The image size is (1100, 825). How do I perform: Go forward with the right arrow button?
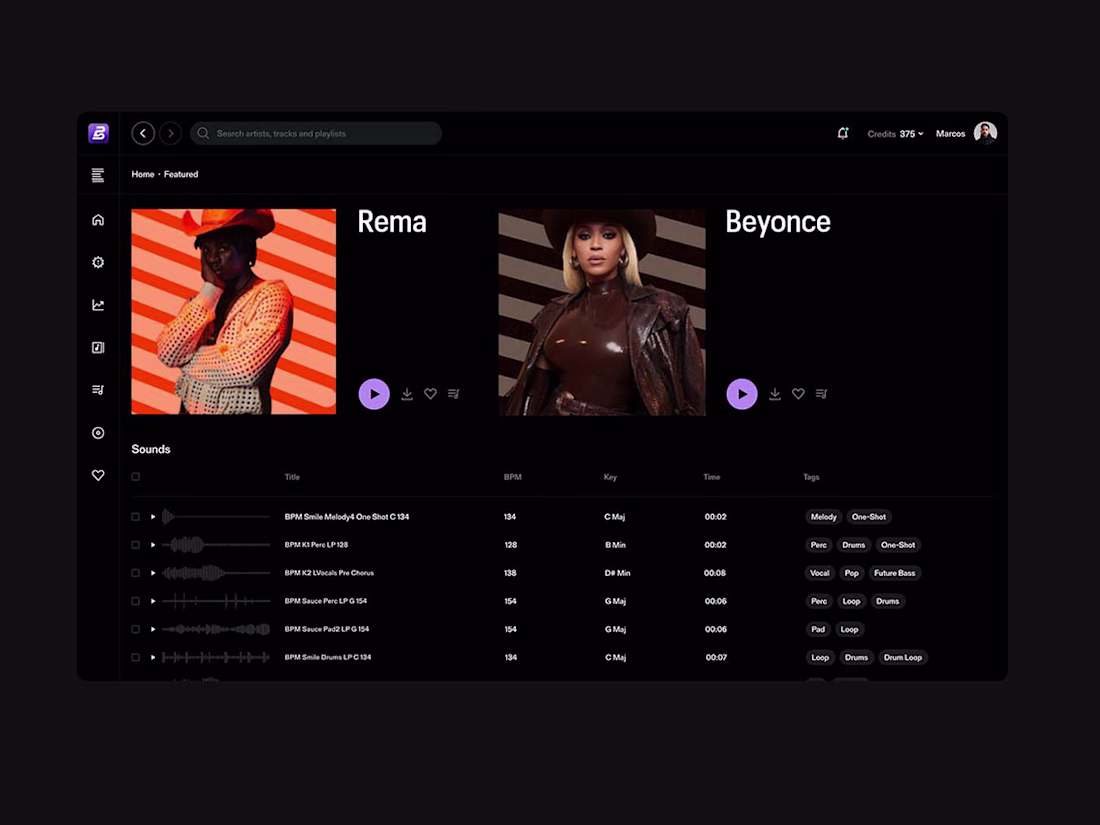(x=170, y=133)
